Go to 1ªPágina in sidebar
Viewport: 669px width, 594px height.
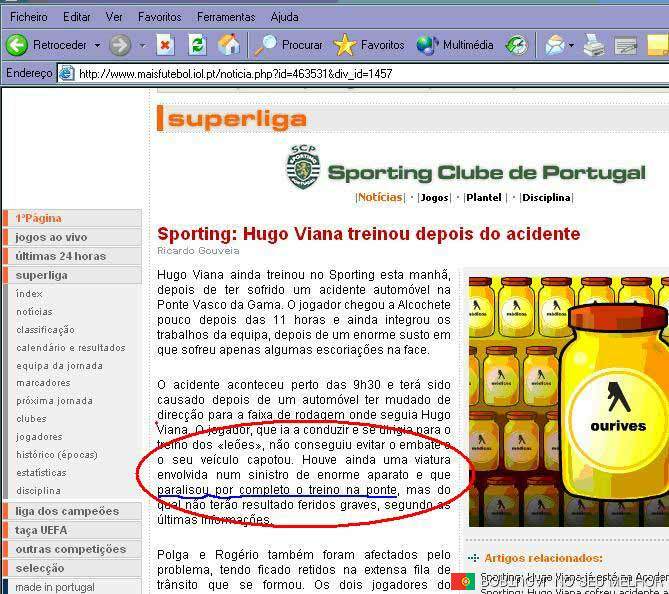pos(72,218)
